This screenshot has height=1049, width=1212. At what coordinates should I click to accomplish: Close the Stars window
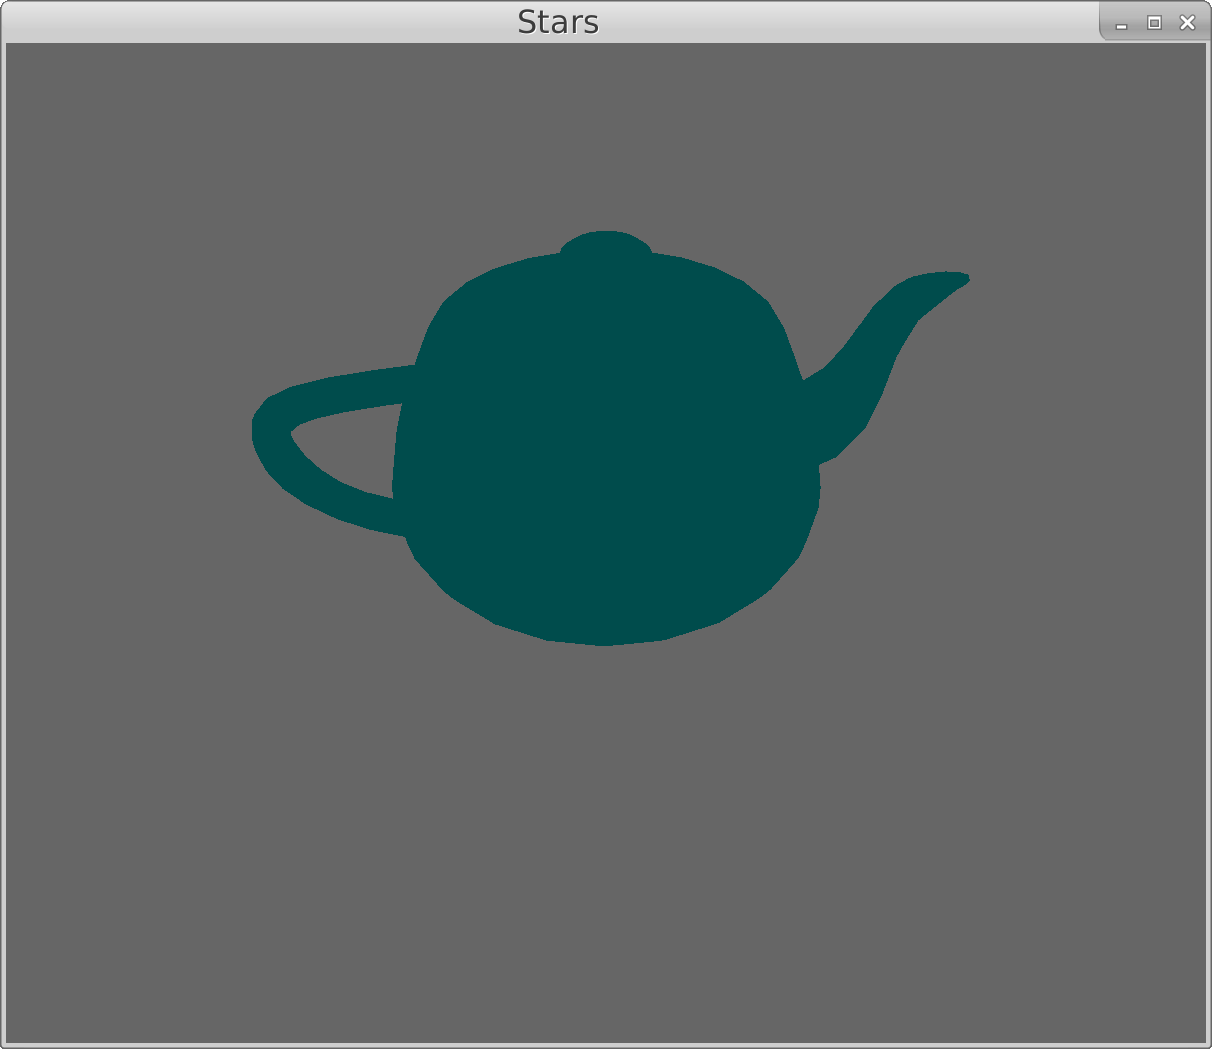1187,23
